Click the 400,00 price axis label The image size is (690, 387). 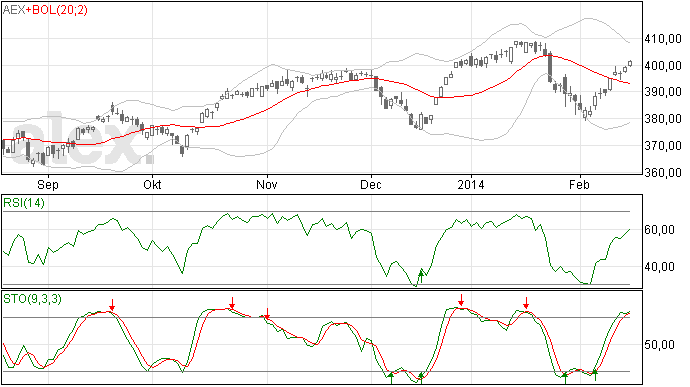coord(663,66)
